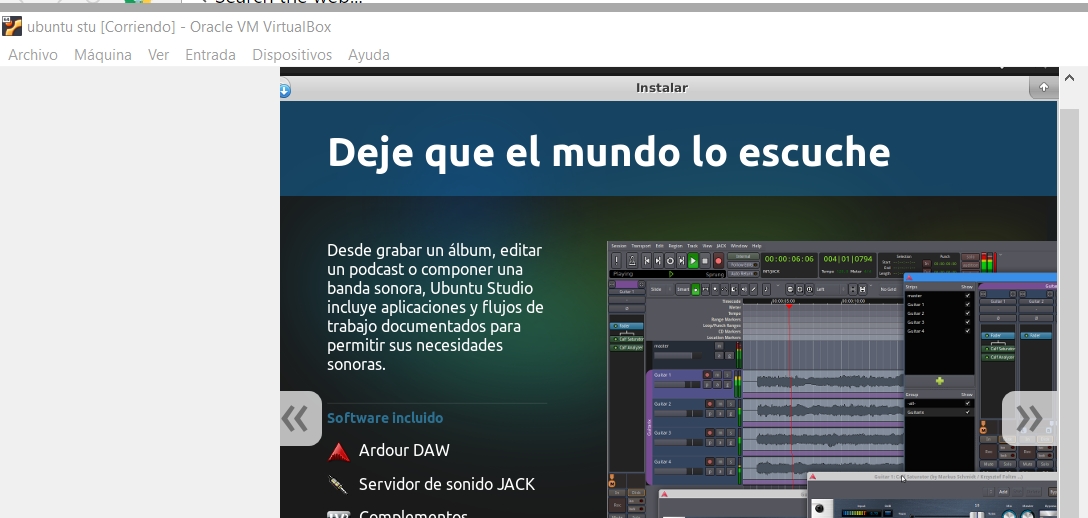Viewport: 1088px width, 518px height.
Task: Advance to the next installer slide
Action: [x=1029, y=418]
